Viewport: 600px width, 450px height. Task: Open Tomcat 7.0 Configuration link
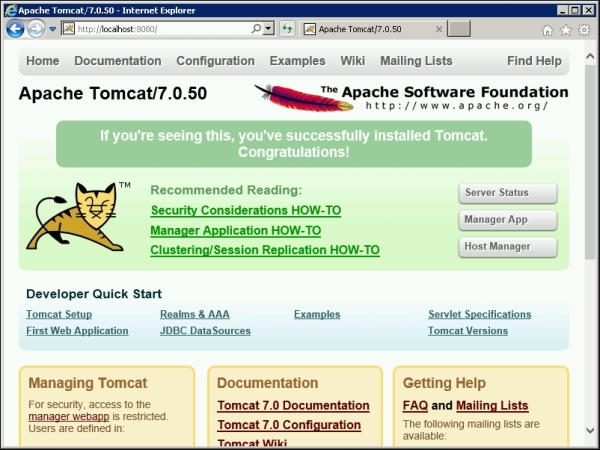289,425
